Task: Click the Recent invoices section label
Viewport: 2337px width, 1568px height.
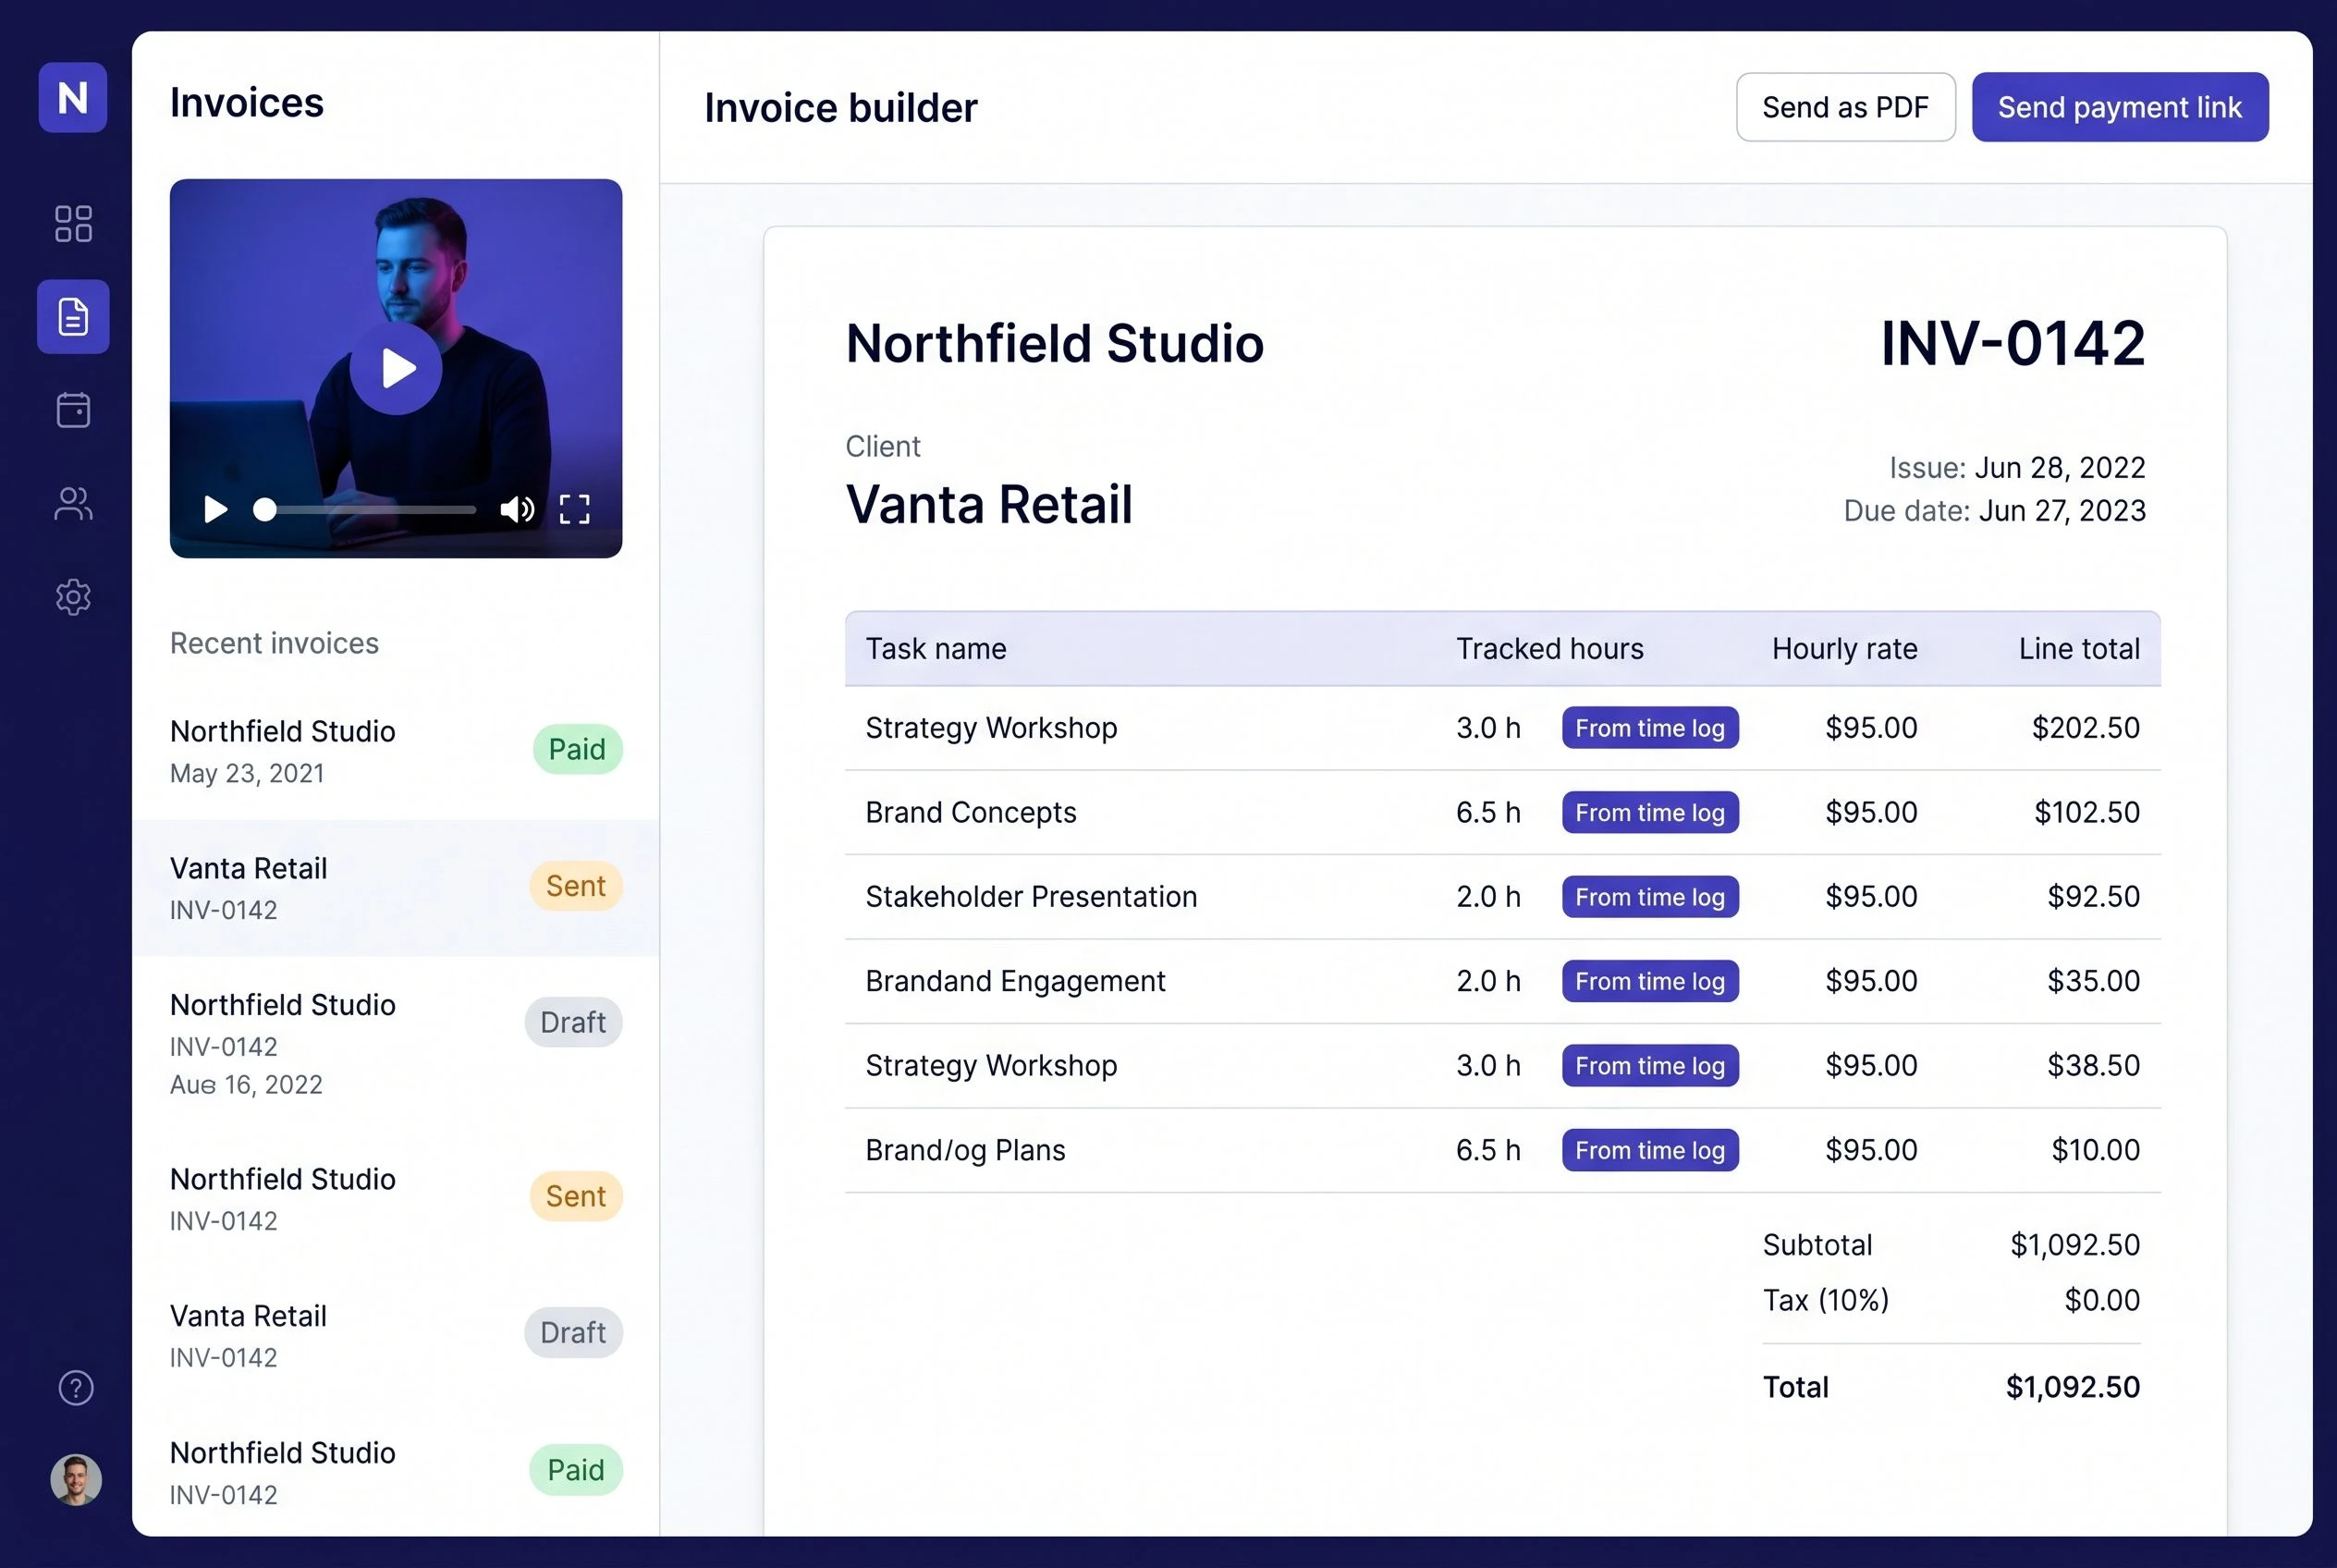Action: point(274,643)
